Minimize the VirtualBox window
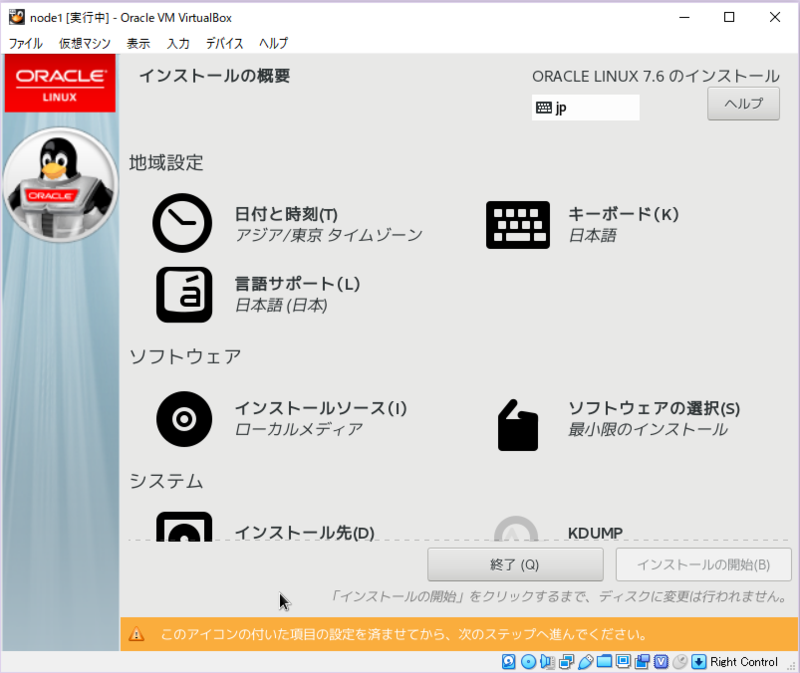Image resolution: width=800 pixels, height=673 pixels. 685,17
